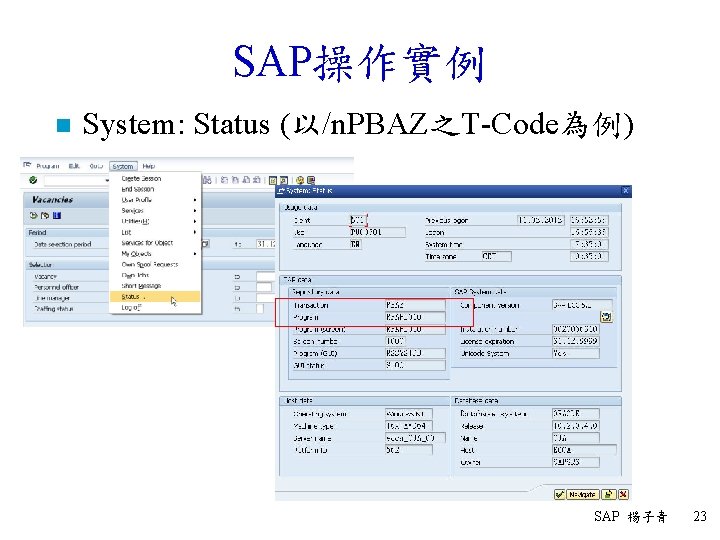This screenshot has width=720, height=540.
Task: Click the customize layout monitor icon
Action: (311, 180)
